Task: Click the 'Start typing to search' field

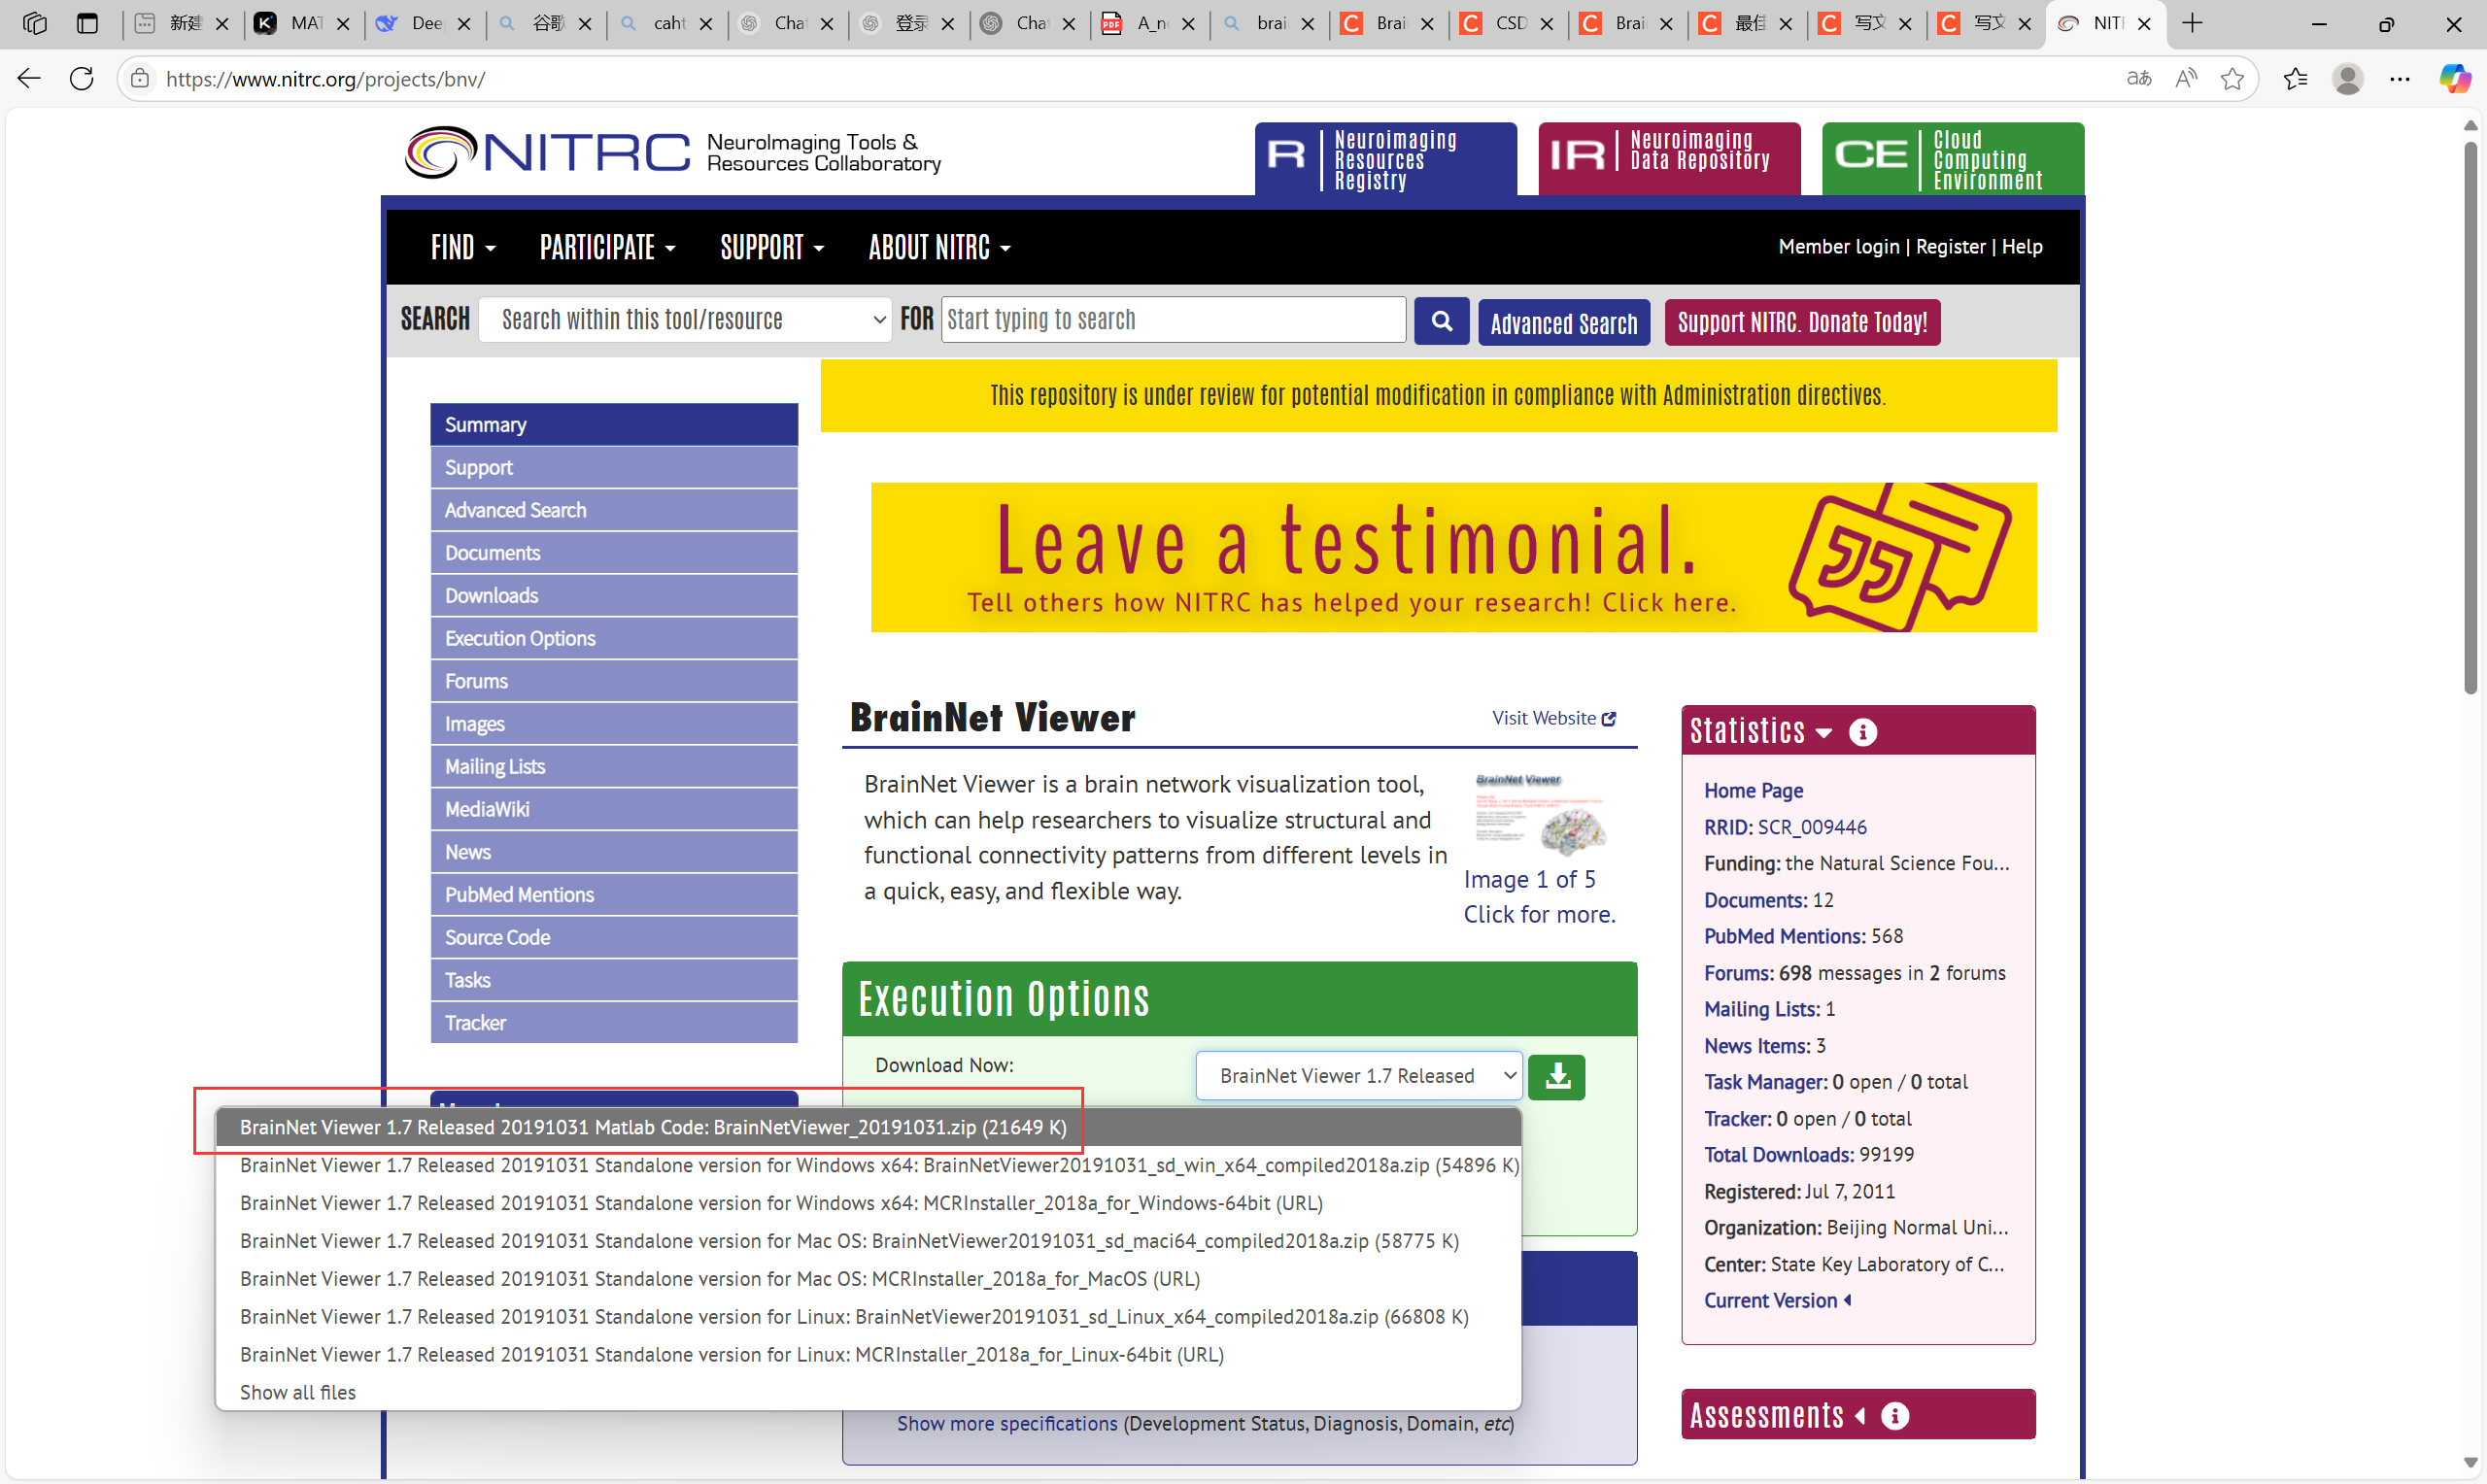Action: point(1172,320)
